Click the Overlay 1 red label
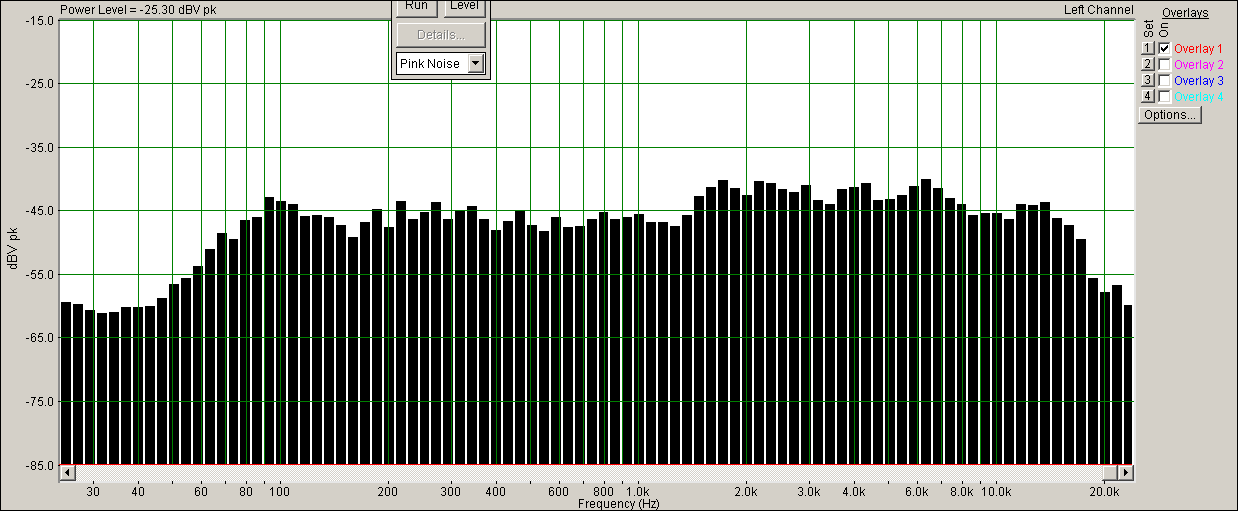Image resolution: width=1238 pixels, height=511 pixels. pos(1198,49)
